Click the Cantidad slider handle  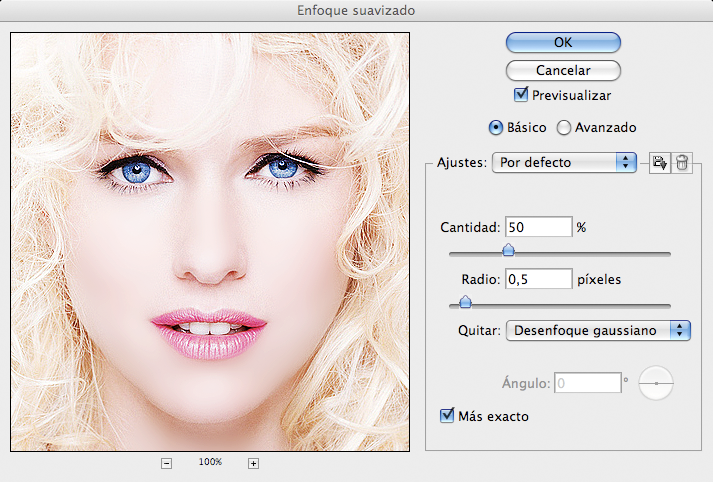[508, 251]
